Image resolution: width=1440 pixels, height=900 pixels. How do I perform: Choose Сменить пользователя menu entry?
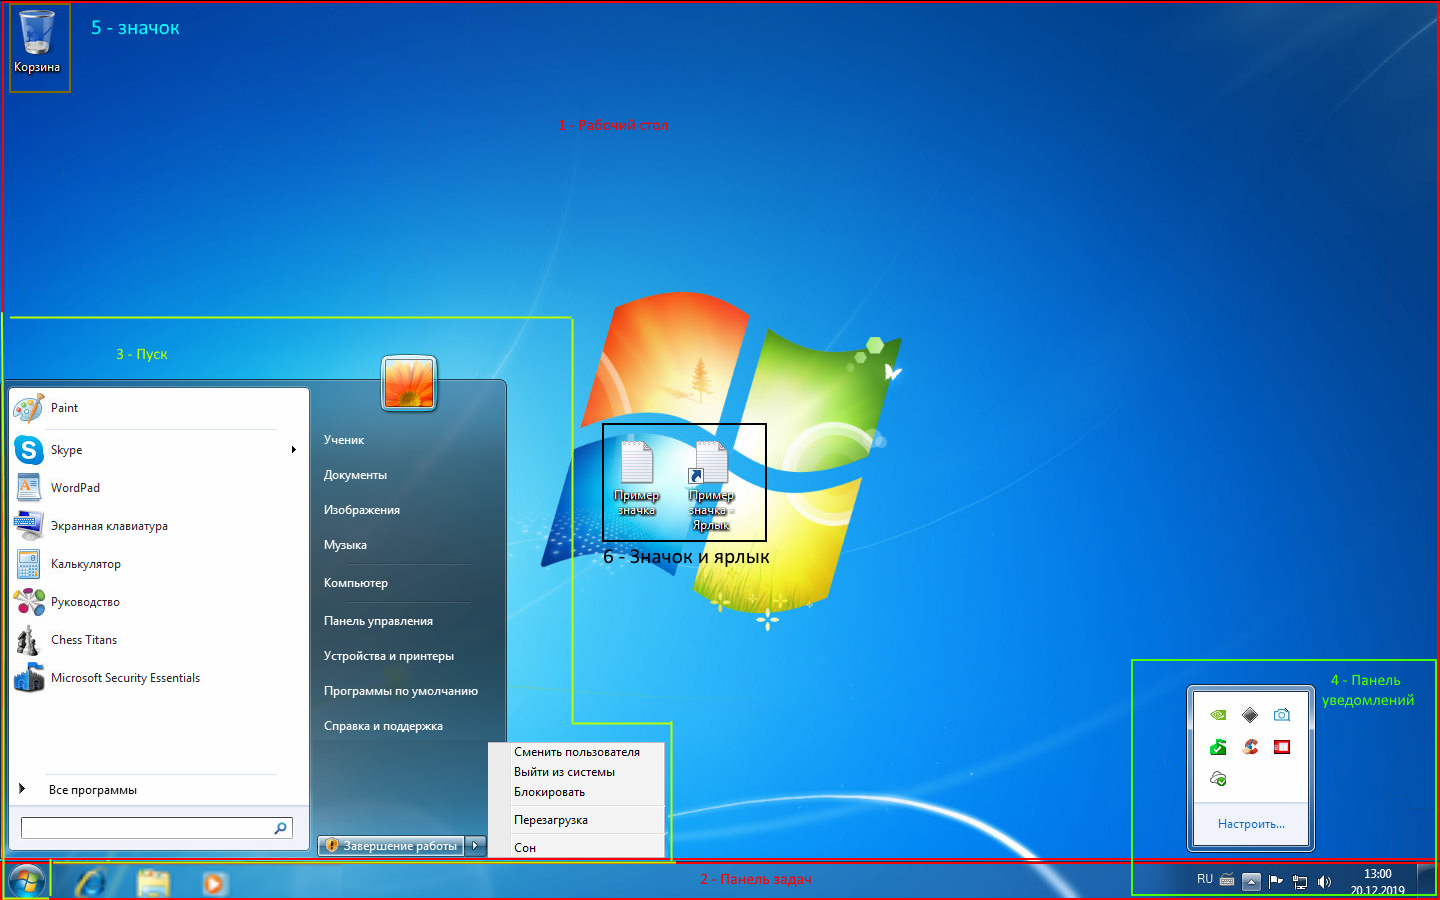tap(577, 752)
